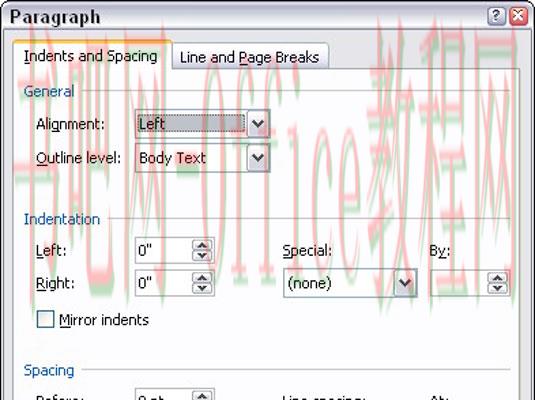Screen dimensions: 535x400
Task: Increase Right indentation with up arrow
Action: pos(202,278)
